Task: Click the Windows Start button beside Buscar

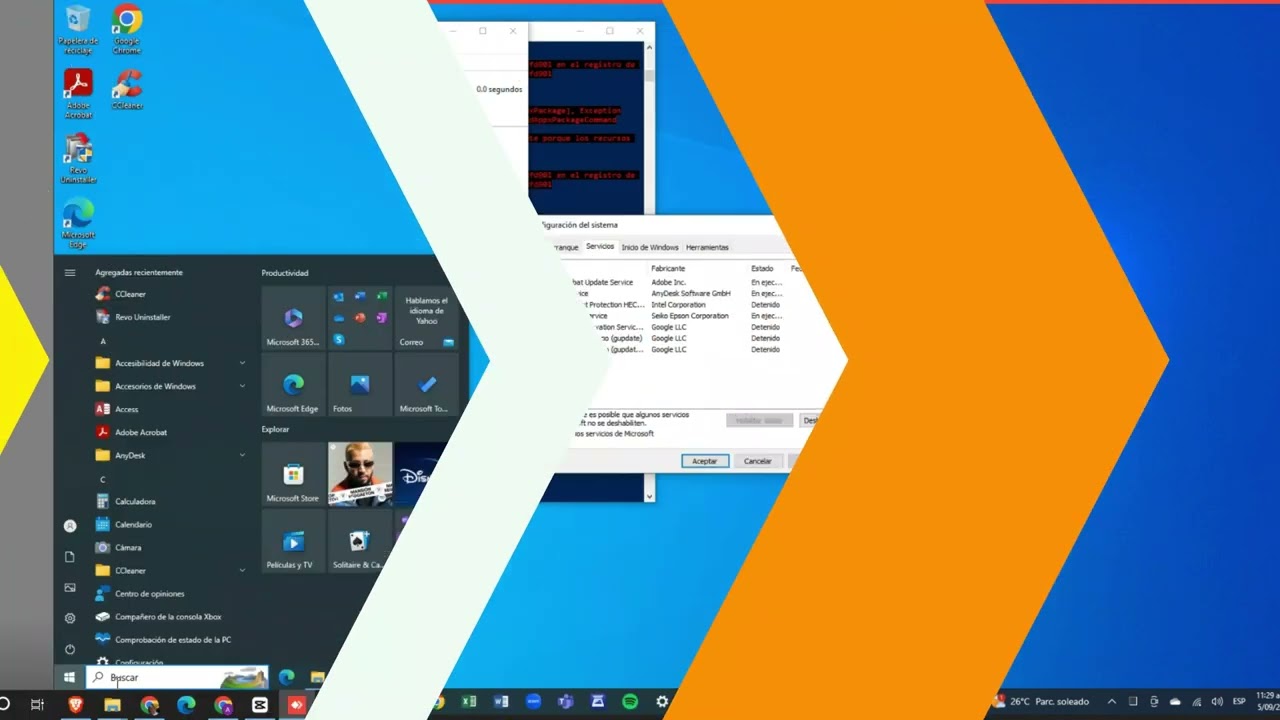Action: tap(69, 677)
